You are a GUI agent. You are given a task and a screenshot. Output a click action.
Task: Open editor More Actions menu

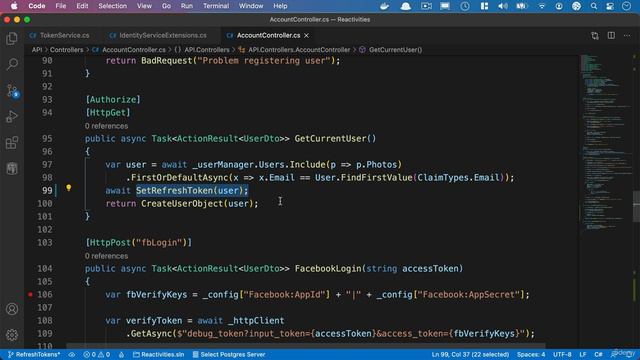627,36
